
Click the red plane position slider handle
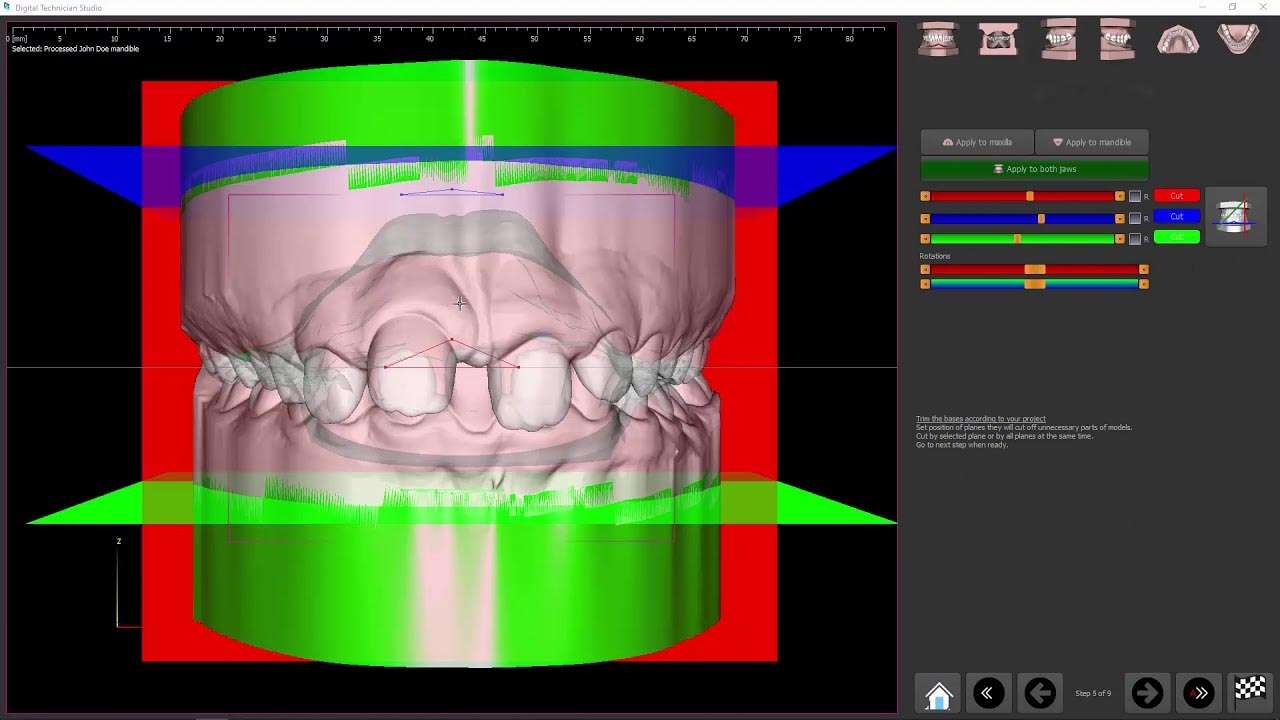tap(1030, 197)
